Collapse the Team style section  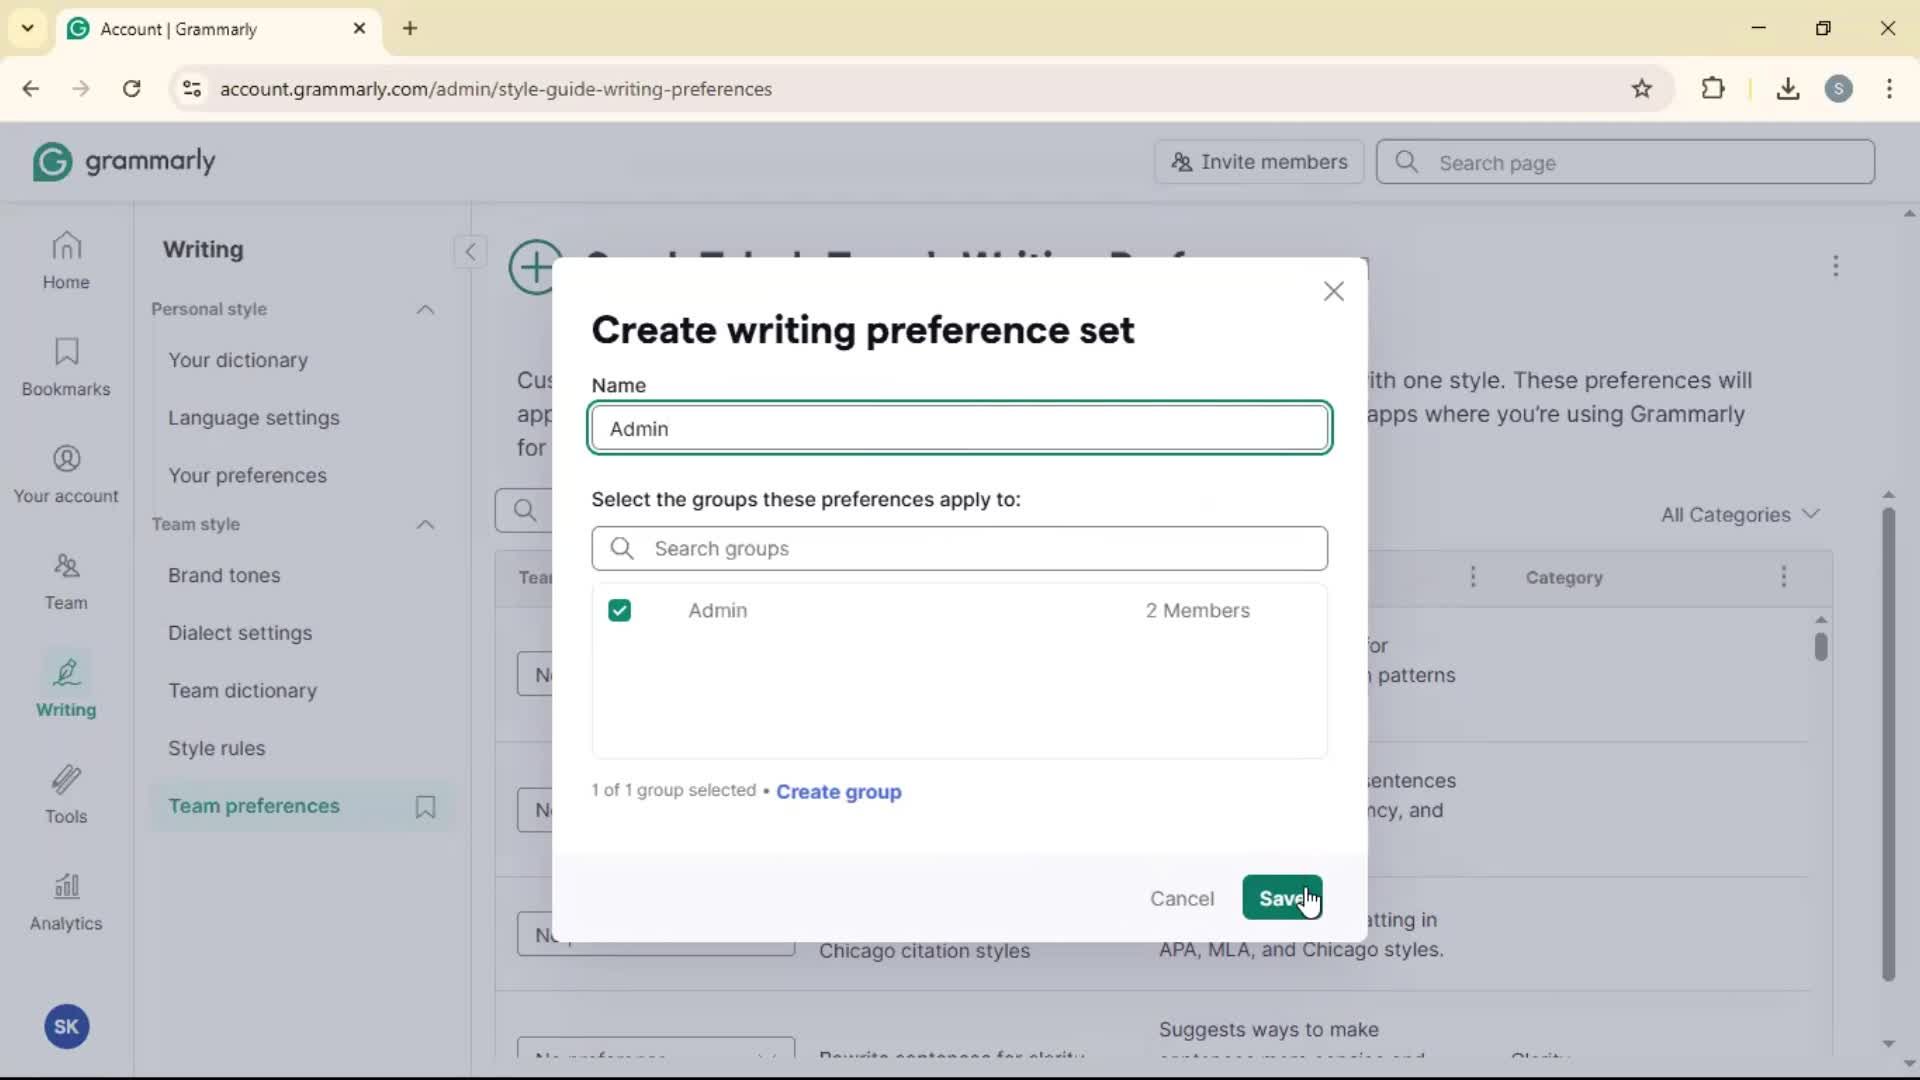(x=425, y=525)
